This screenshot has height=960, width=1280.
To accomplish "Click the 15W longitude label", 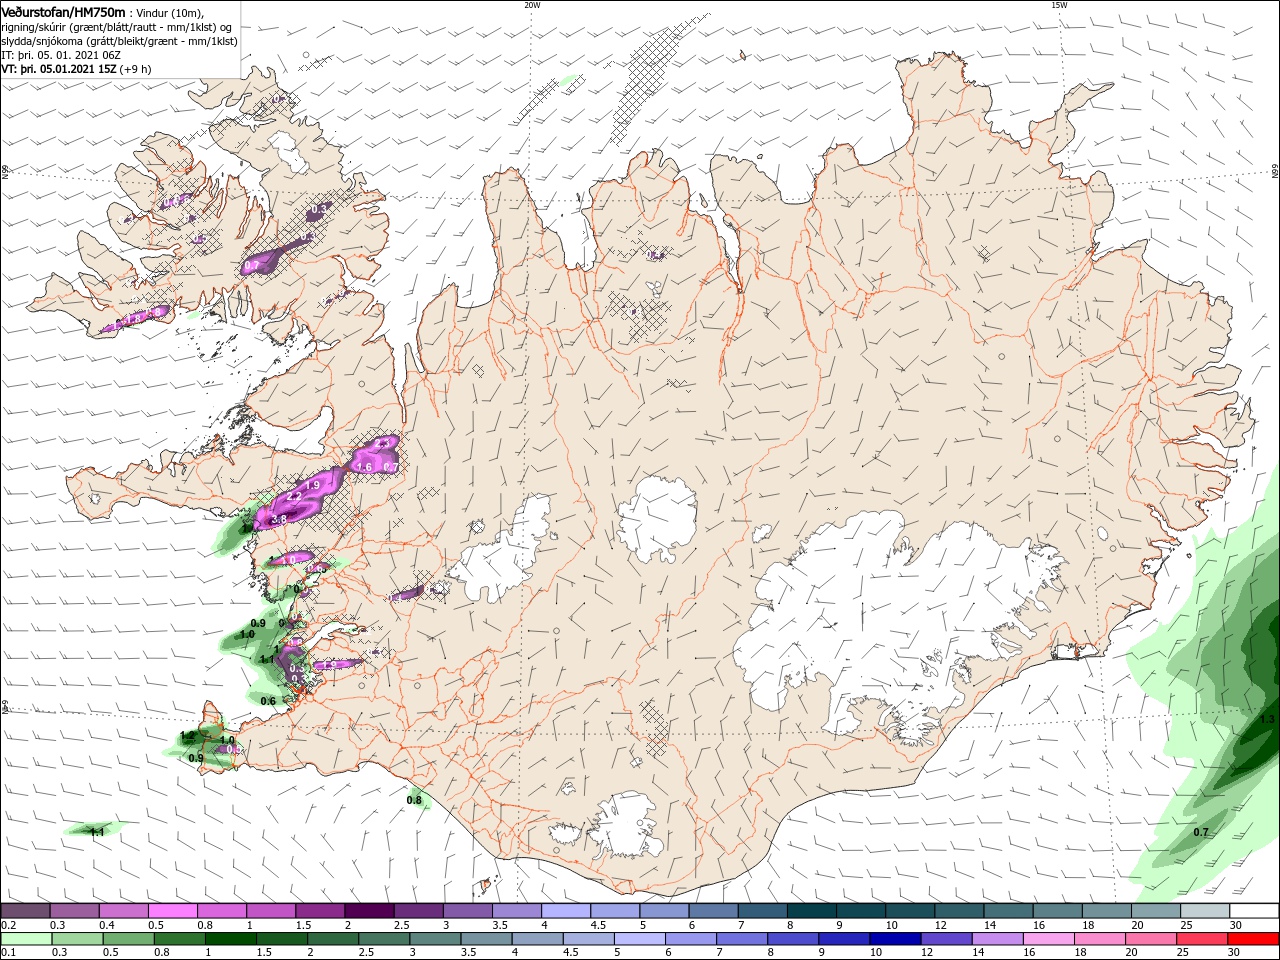I will (1059, 5).
